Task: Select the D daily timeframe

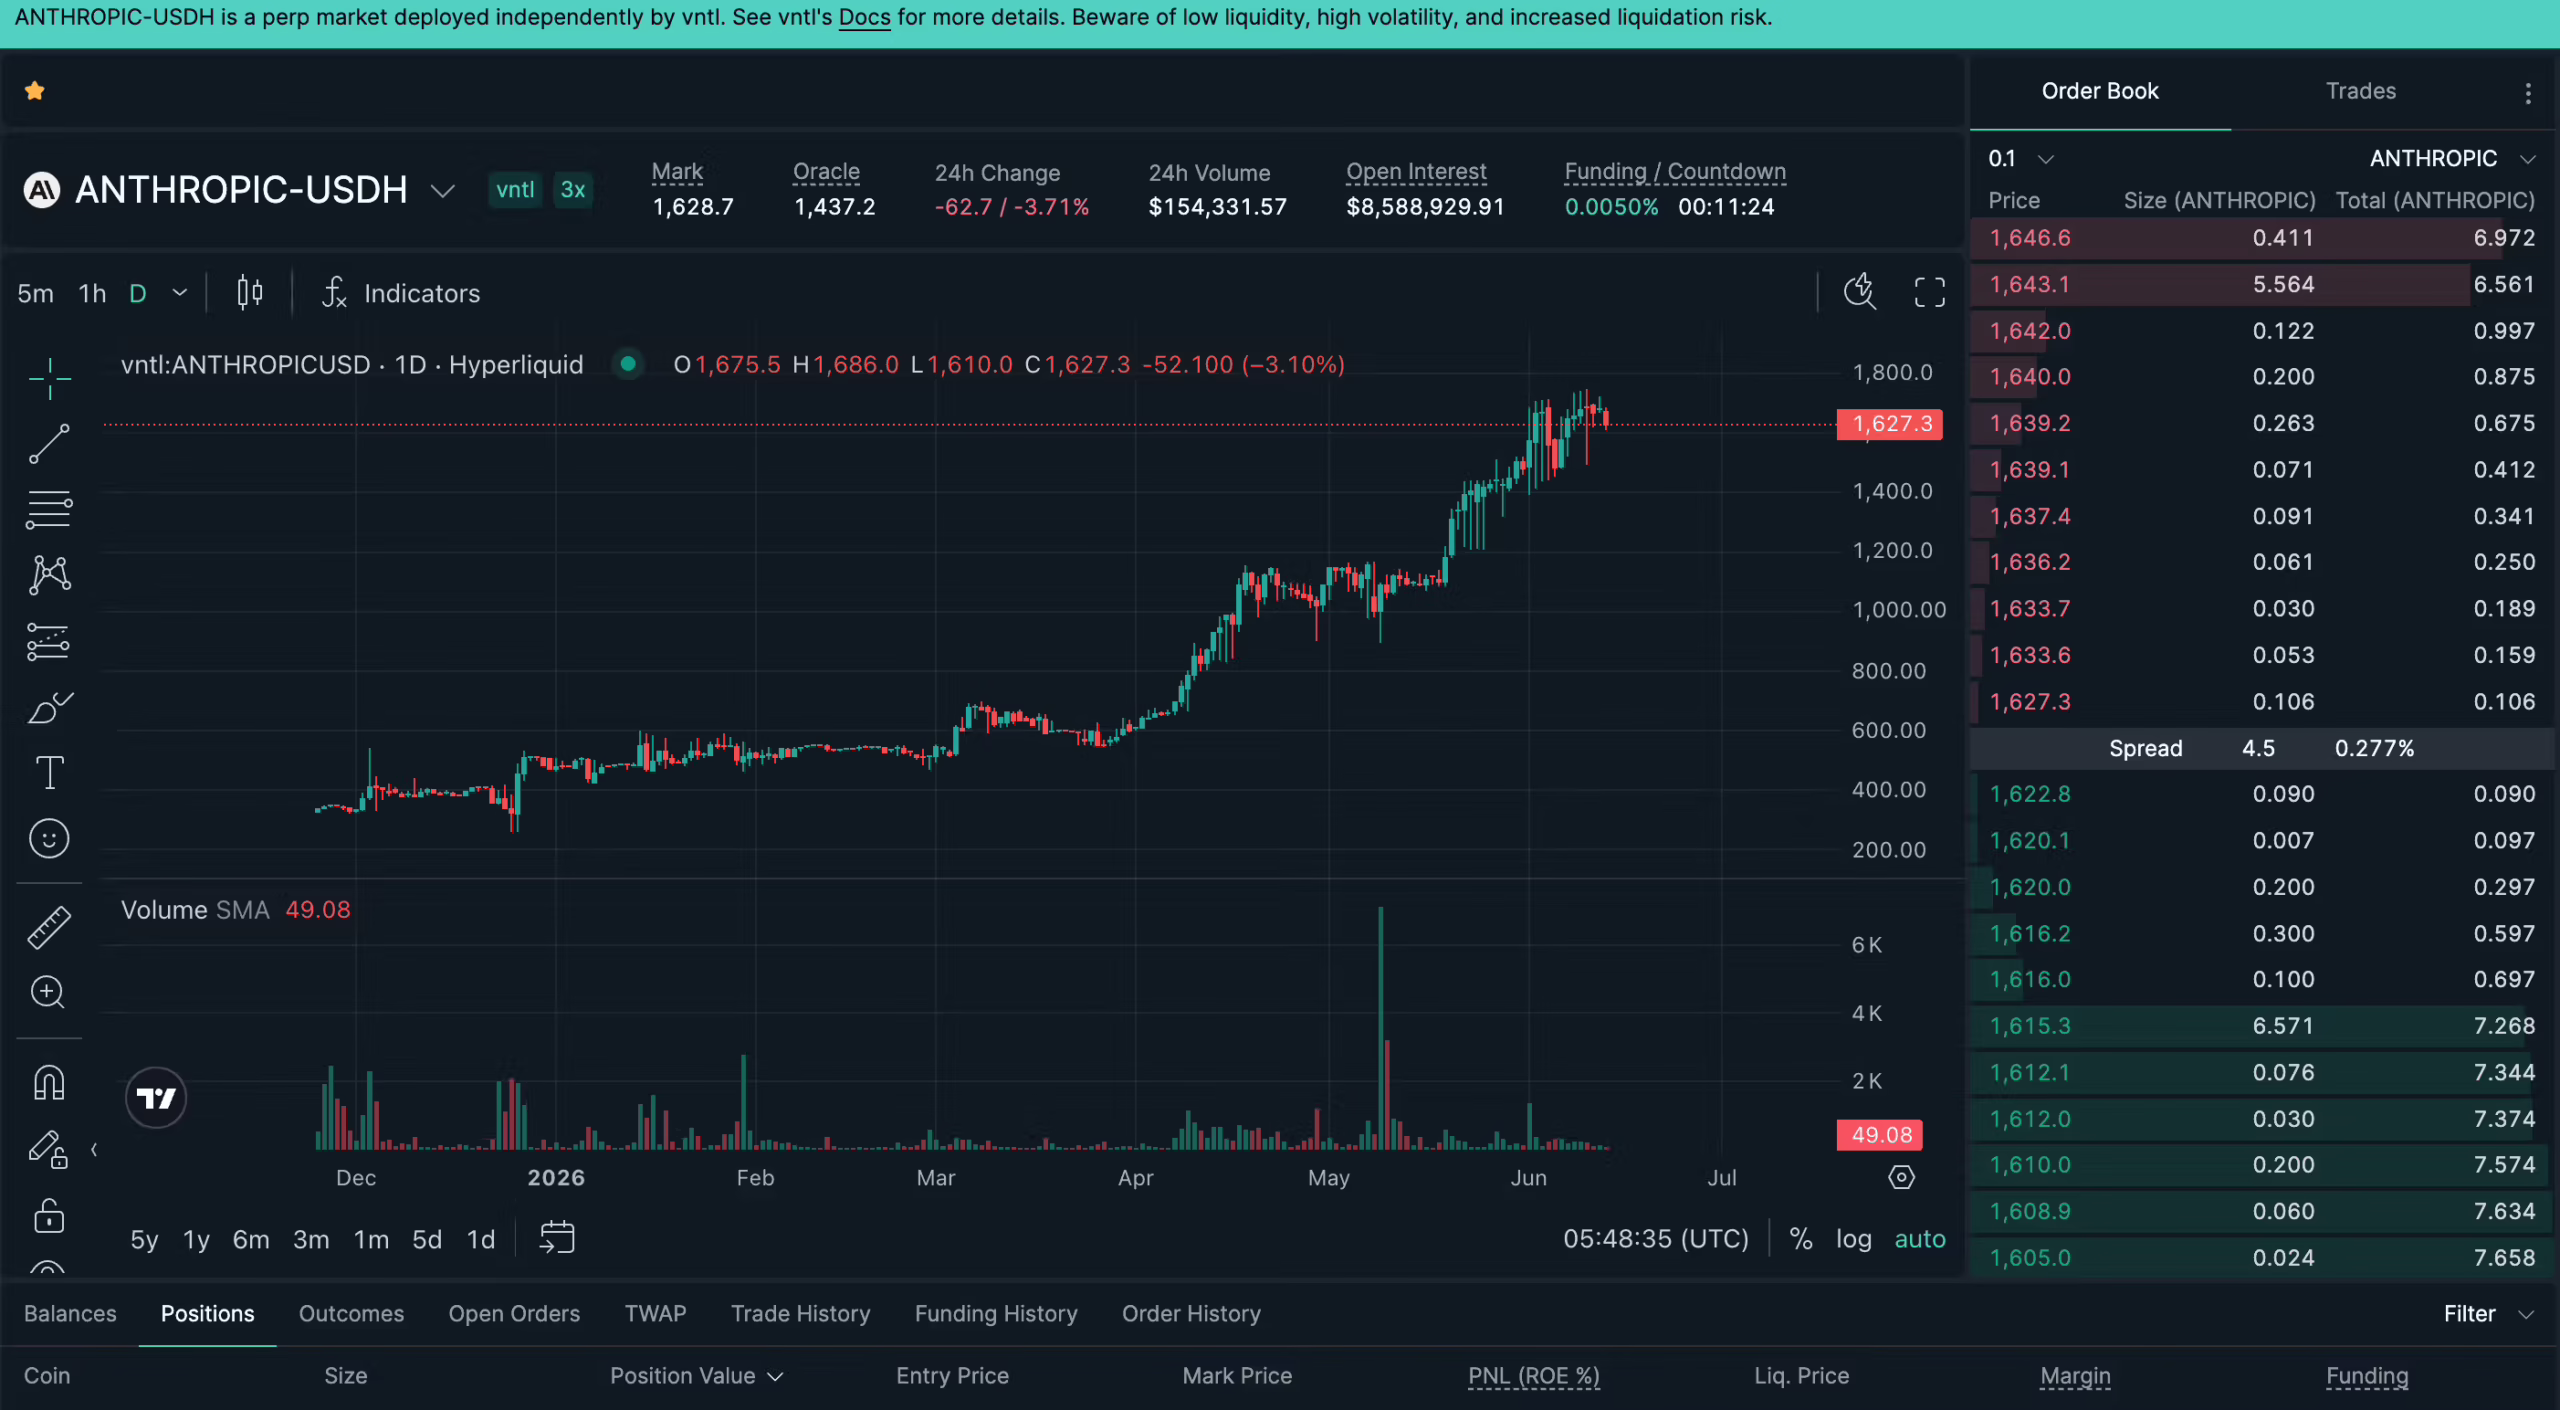Action: coord(138,293)
